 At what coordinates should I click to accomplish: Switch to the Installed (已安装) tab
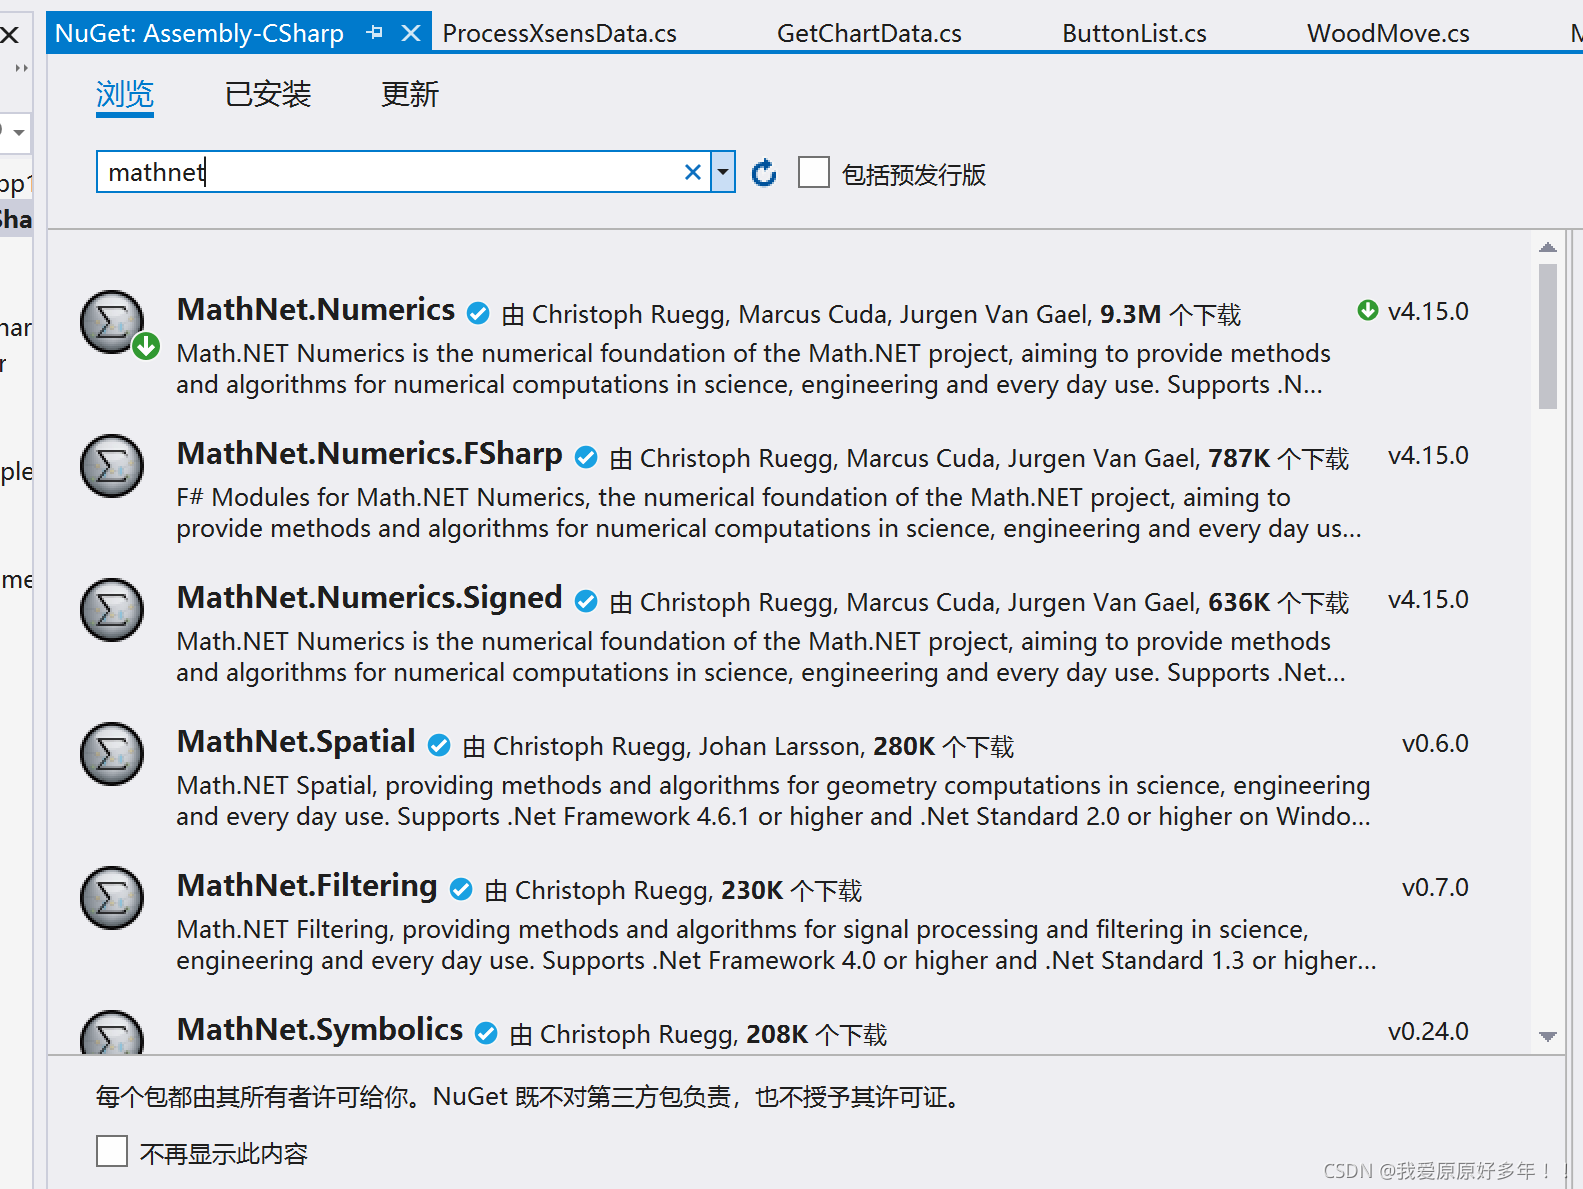point(268,94)
